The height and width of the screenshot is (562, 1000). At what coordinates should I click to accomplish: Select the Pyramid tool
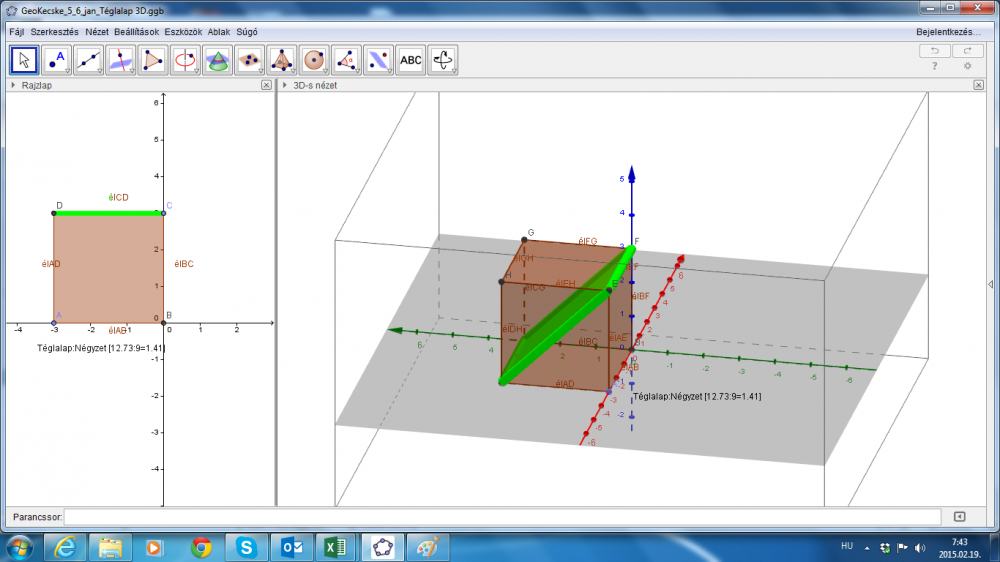[282, 60]
